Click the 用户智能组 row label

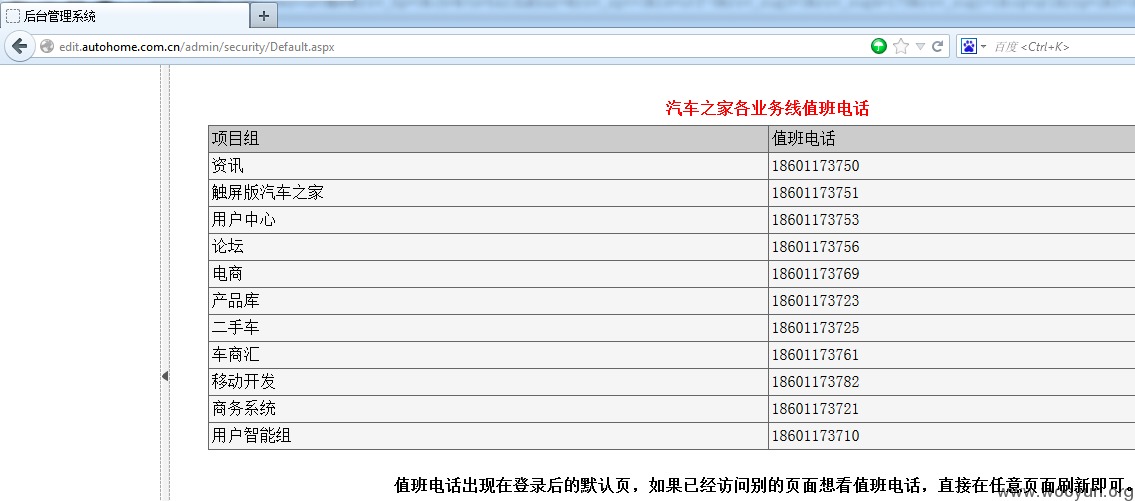[251, 436]
